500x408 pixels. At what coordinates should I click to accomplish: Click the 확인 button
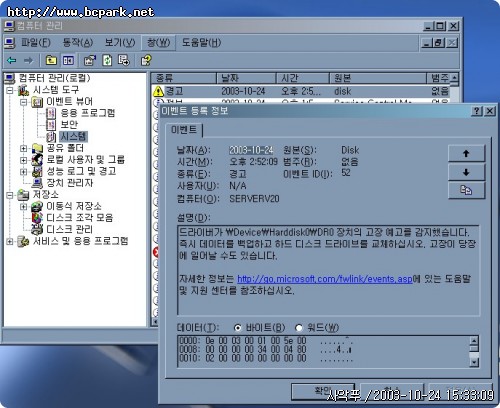click(323, 391)
